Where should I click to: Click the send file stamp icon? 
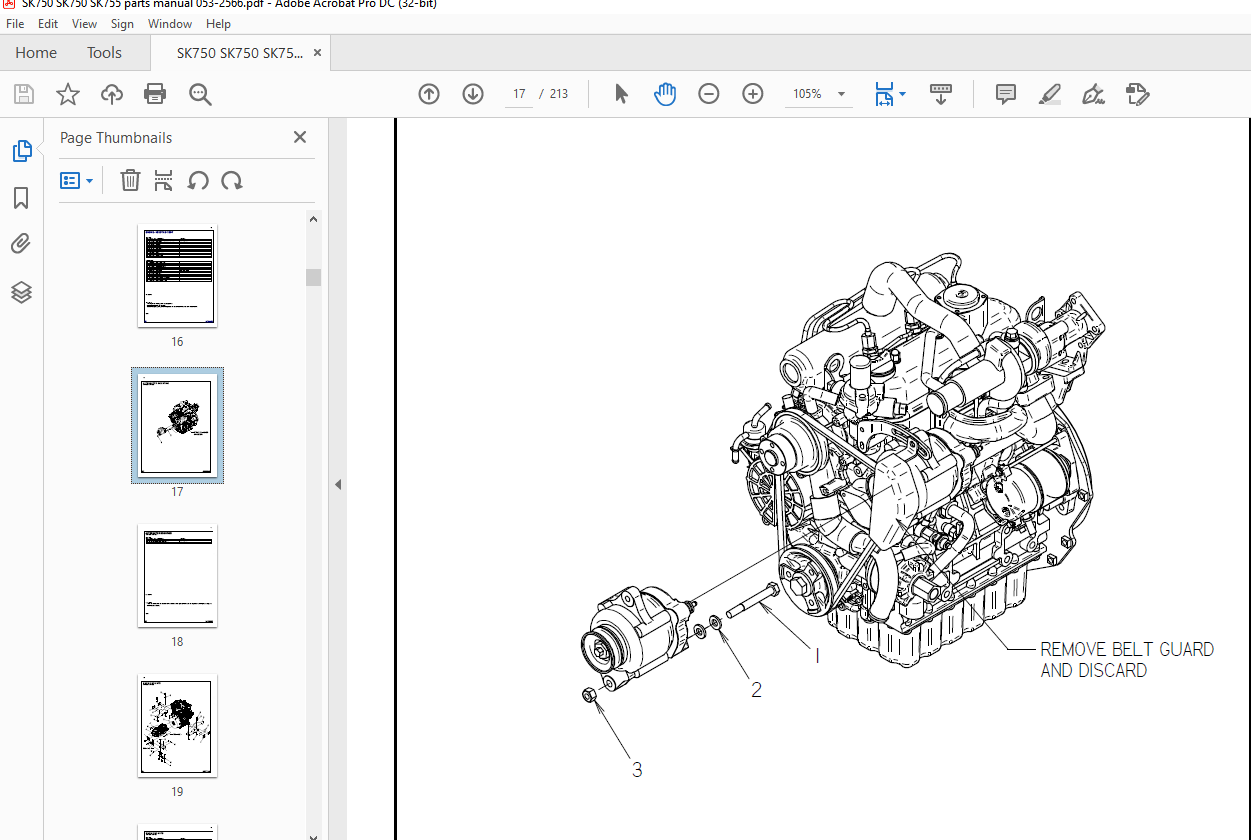pos(1137,94)
